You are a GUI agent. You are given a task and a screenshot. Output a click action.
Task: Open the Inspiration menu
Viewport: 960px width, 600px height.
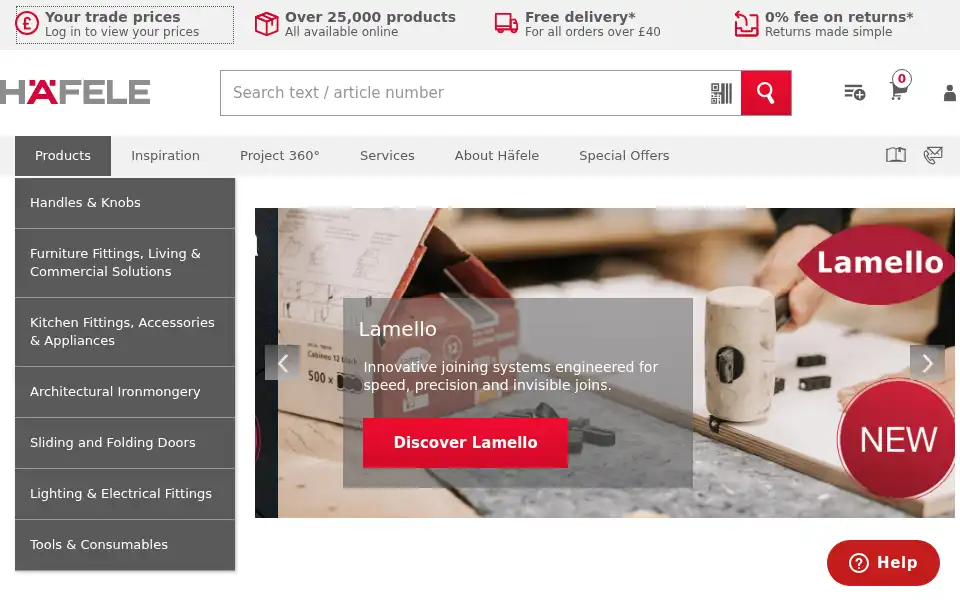(x=165, y=156)
